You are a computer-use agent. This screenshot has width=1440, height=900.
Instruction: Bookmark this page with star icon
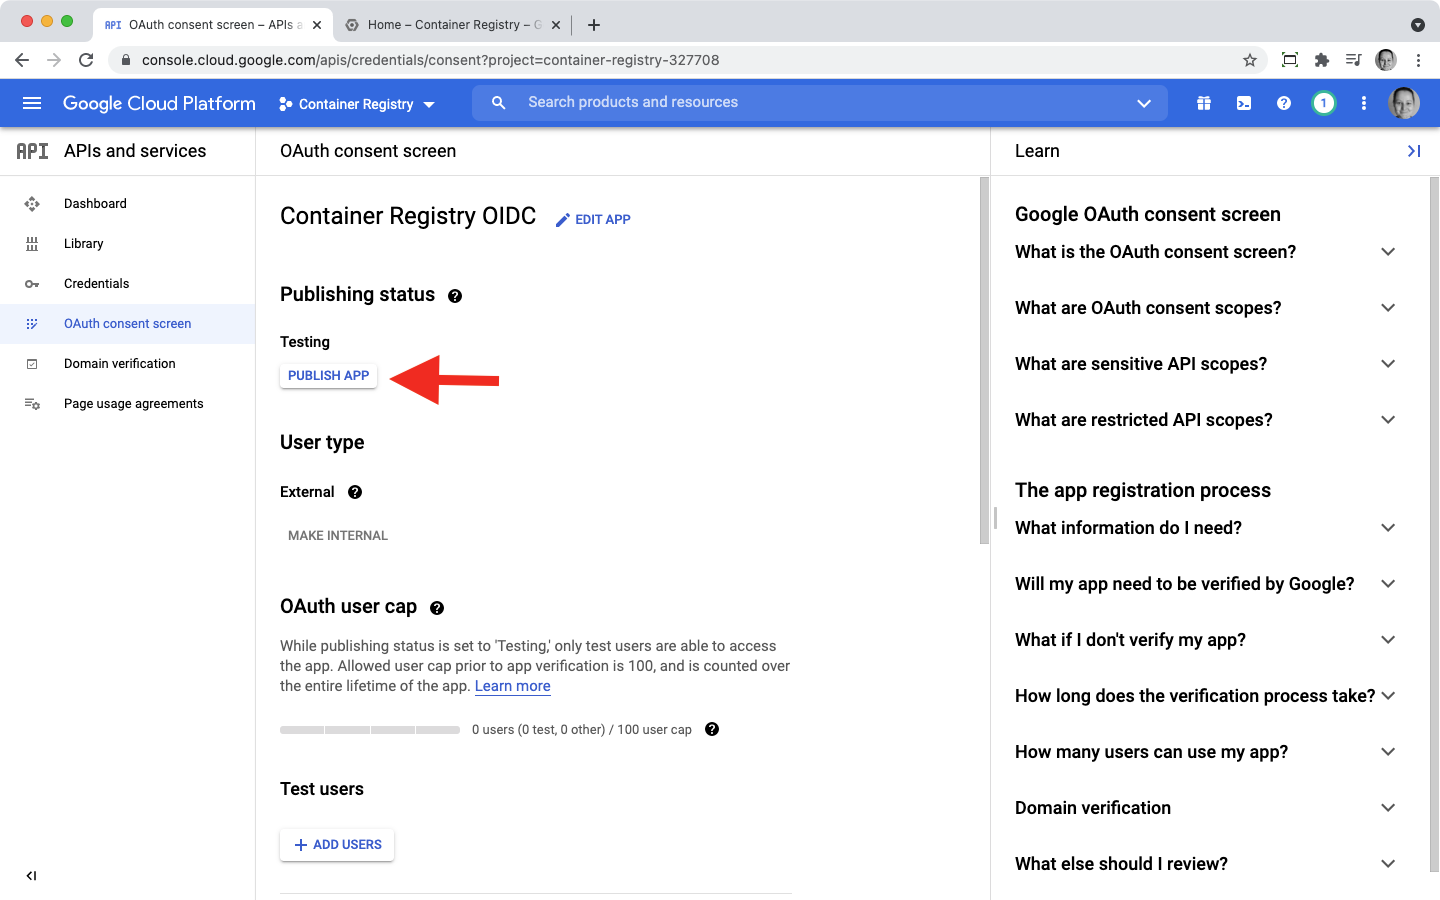pos(1250,60)
